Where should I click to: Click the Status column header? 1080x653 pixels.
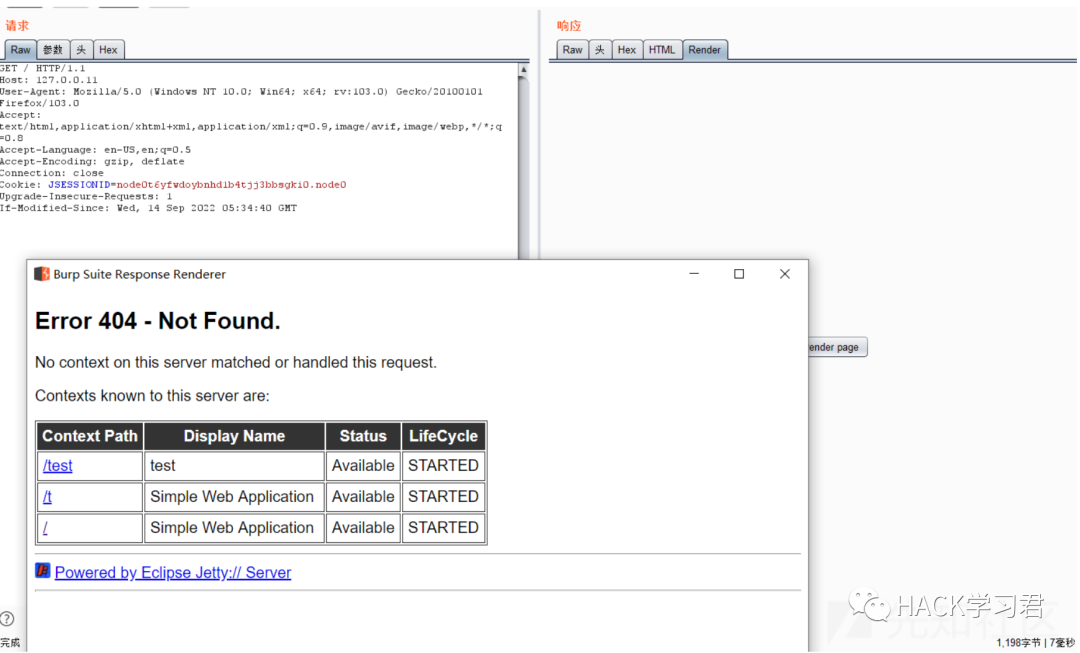tap(363, 436)
